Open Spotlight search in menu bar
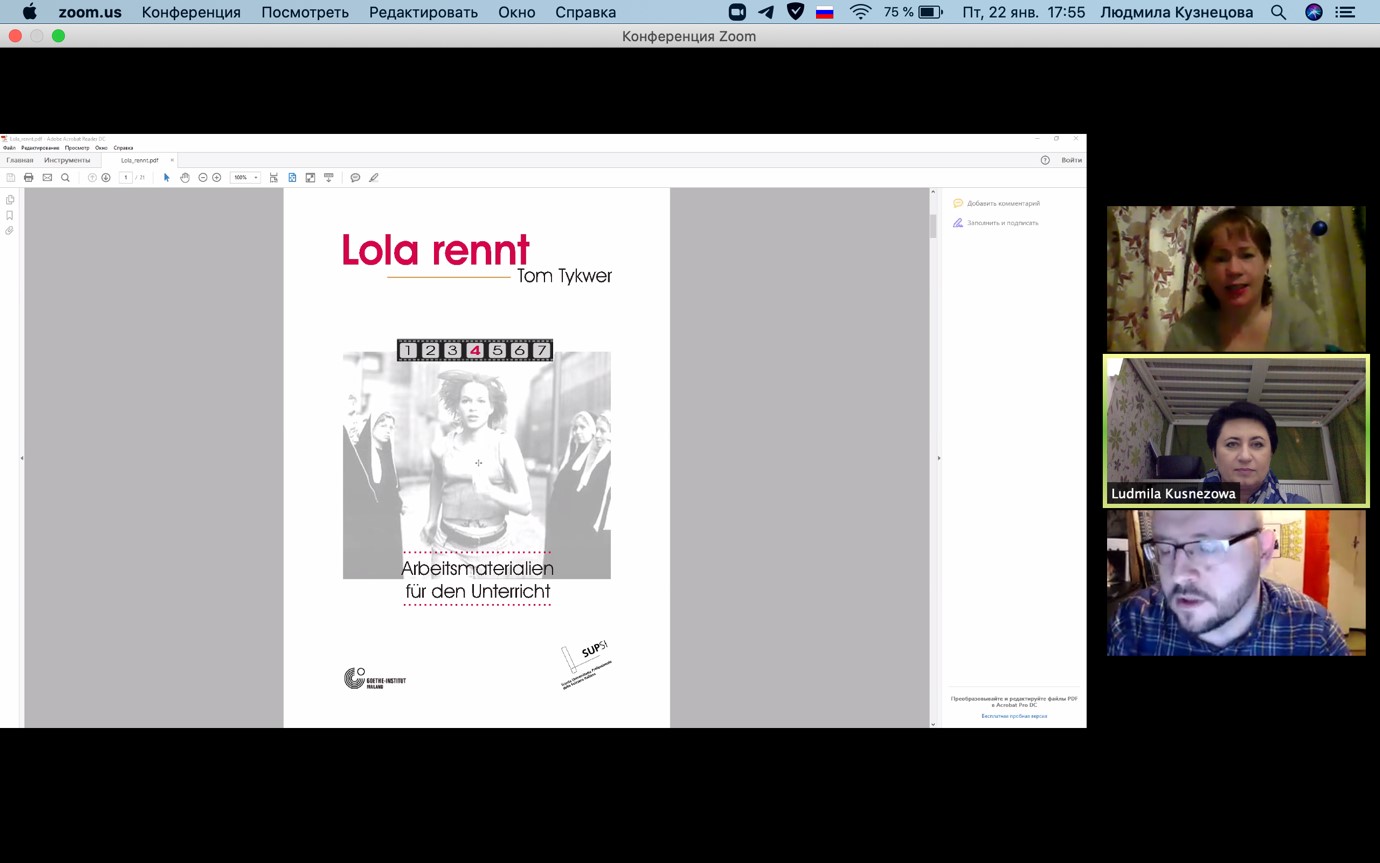The height and width of the screenshot is (863, 1380). pyautogui.click(x=1278, y=12)
